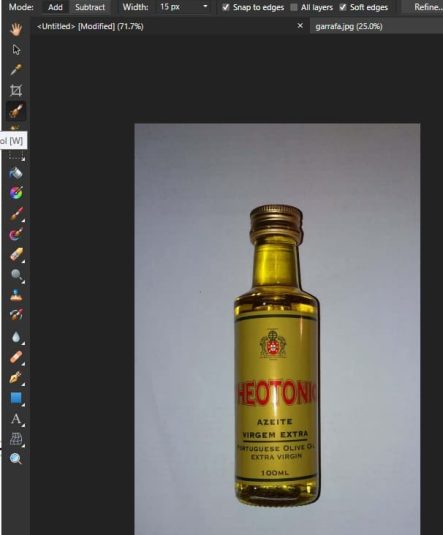Pick the Color Picker eyedropper tool

pyautogui.click(x=16, y=70)
